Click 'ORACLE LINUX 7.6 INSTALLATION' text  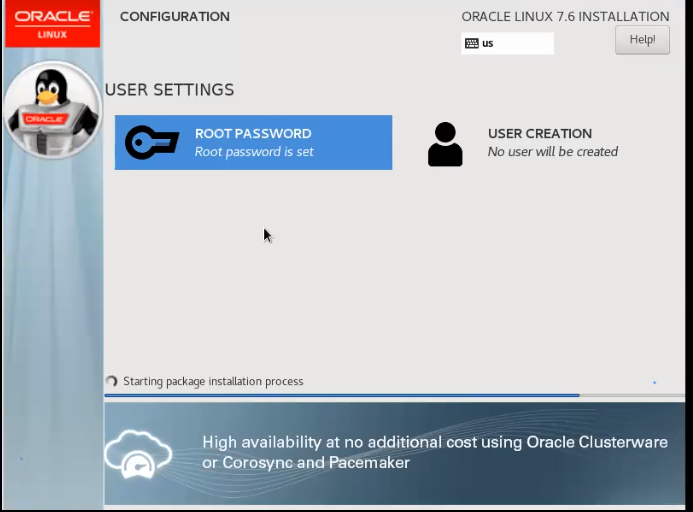pos(565,17)
